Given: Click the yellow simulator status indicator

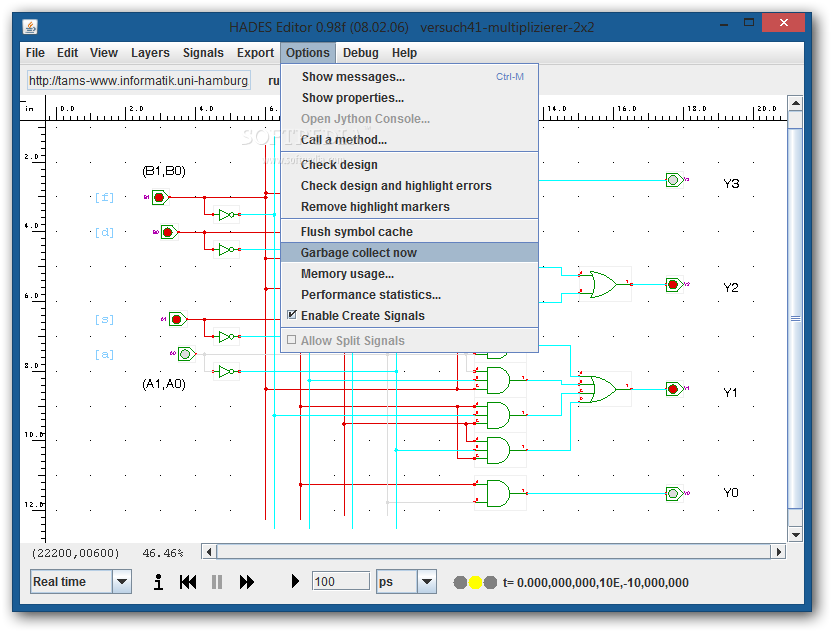Looking at the screenshot, I should click(x=475, y=583).
